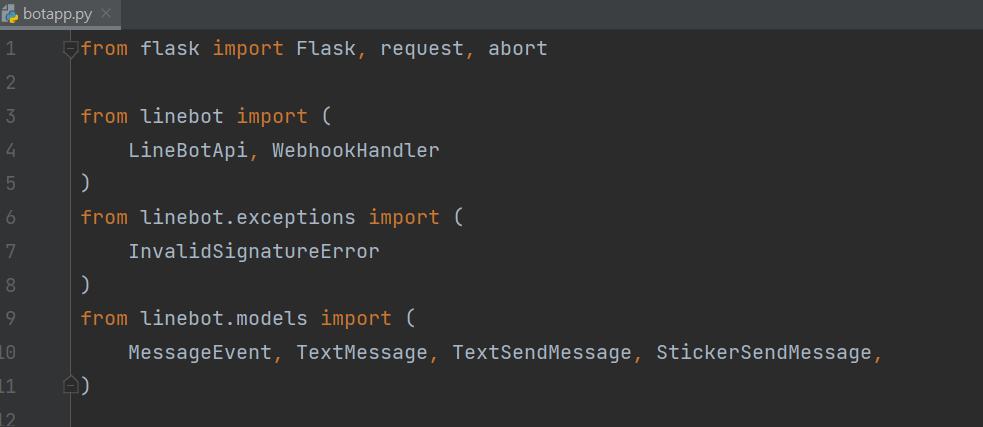The image size is (983, 427).
Task: Collapse the imports fold marker on line 1
Action: pos(70,49)
